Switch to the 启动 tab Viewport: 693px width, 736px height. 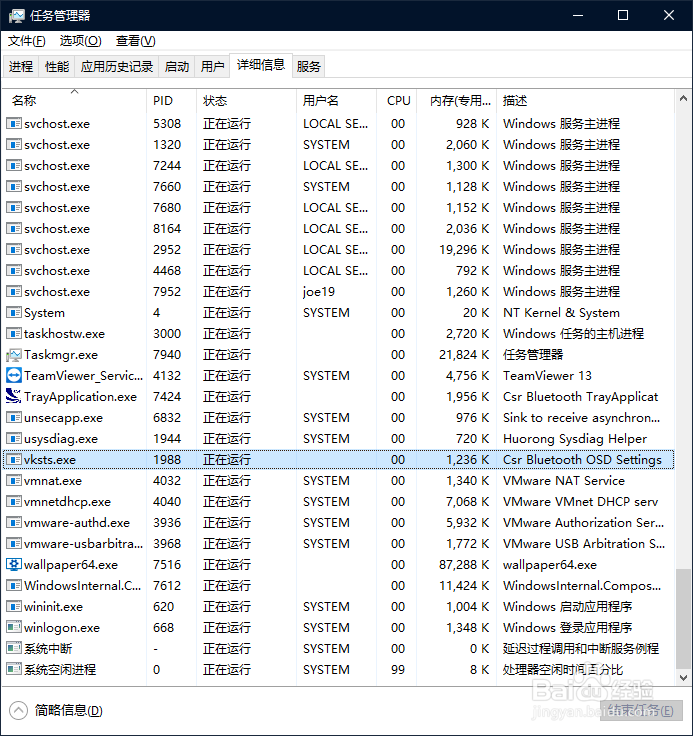(177, 66)
